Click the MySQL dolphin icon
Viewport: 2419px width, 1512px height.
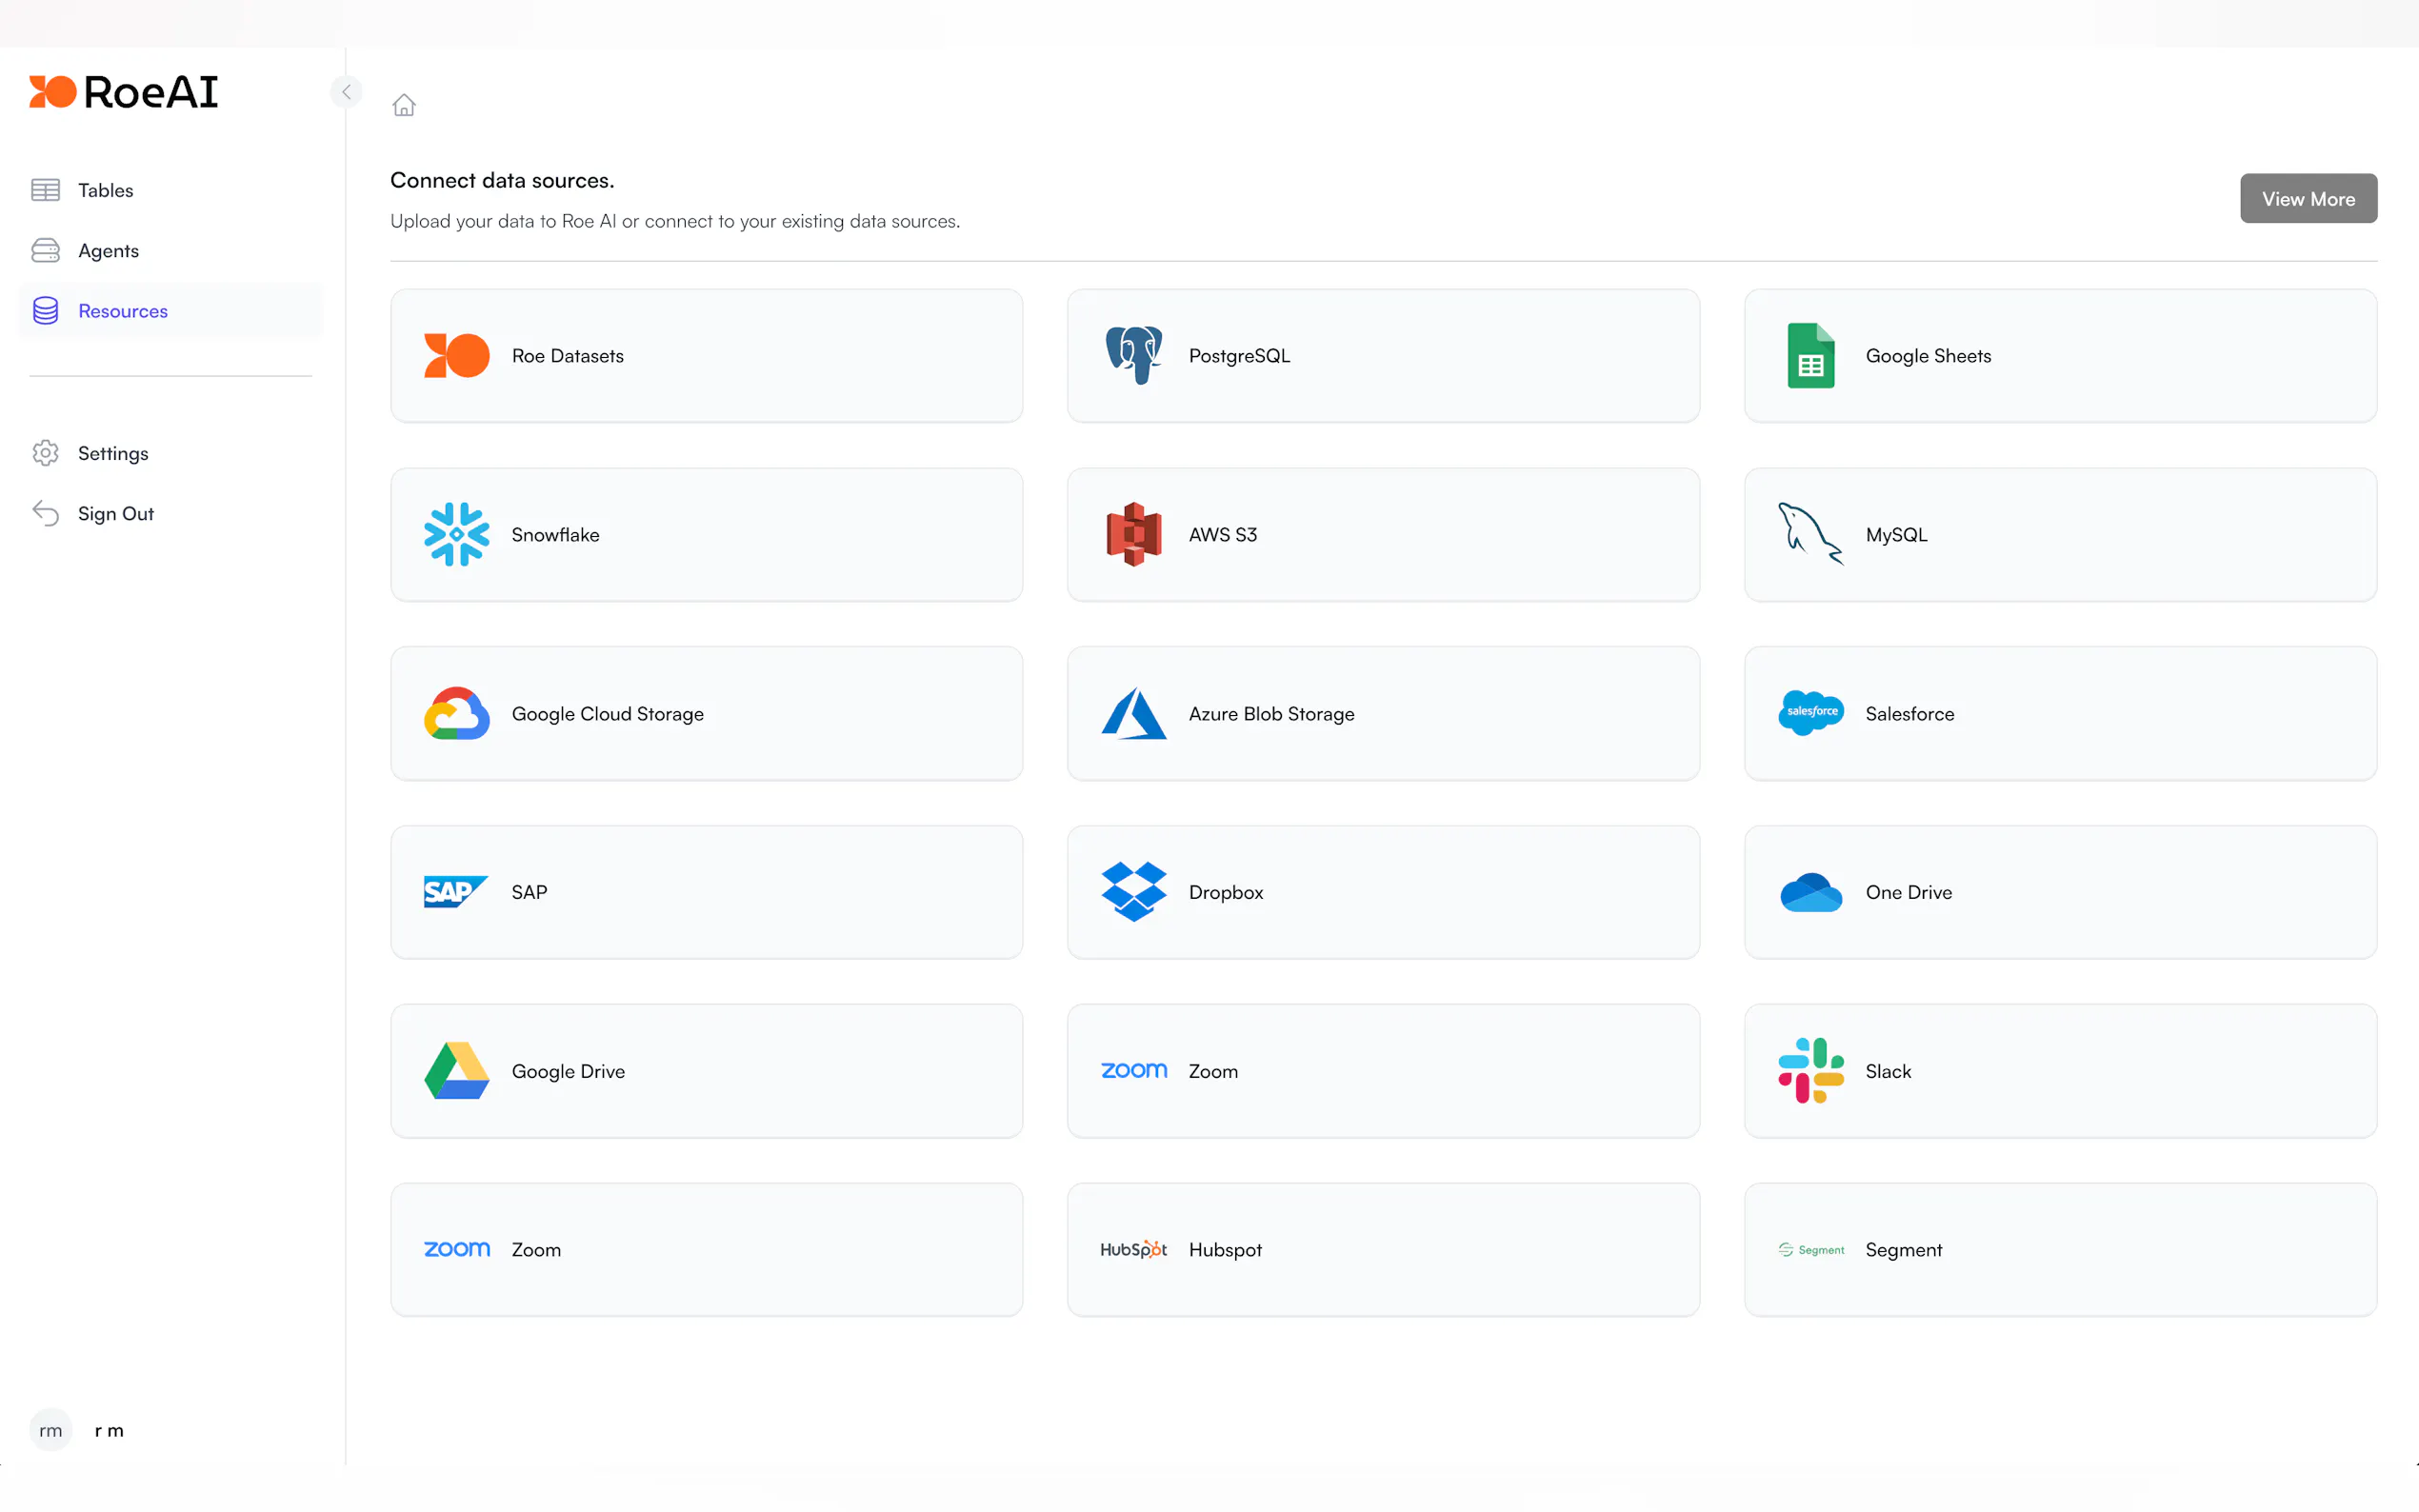tap(1810, 534)
